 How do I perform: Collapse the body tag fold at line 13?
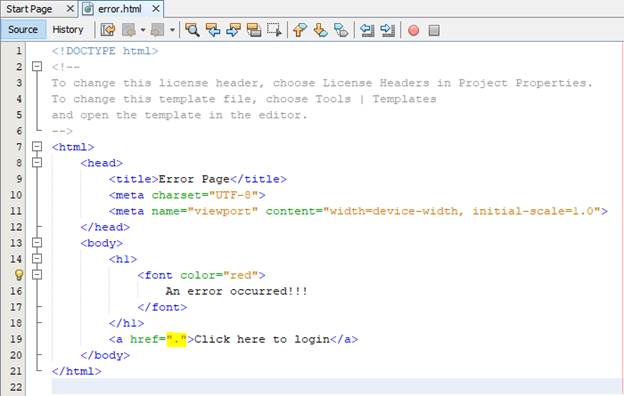click(x=37, y=242)
